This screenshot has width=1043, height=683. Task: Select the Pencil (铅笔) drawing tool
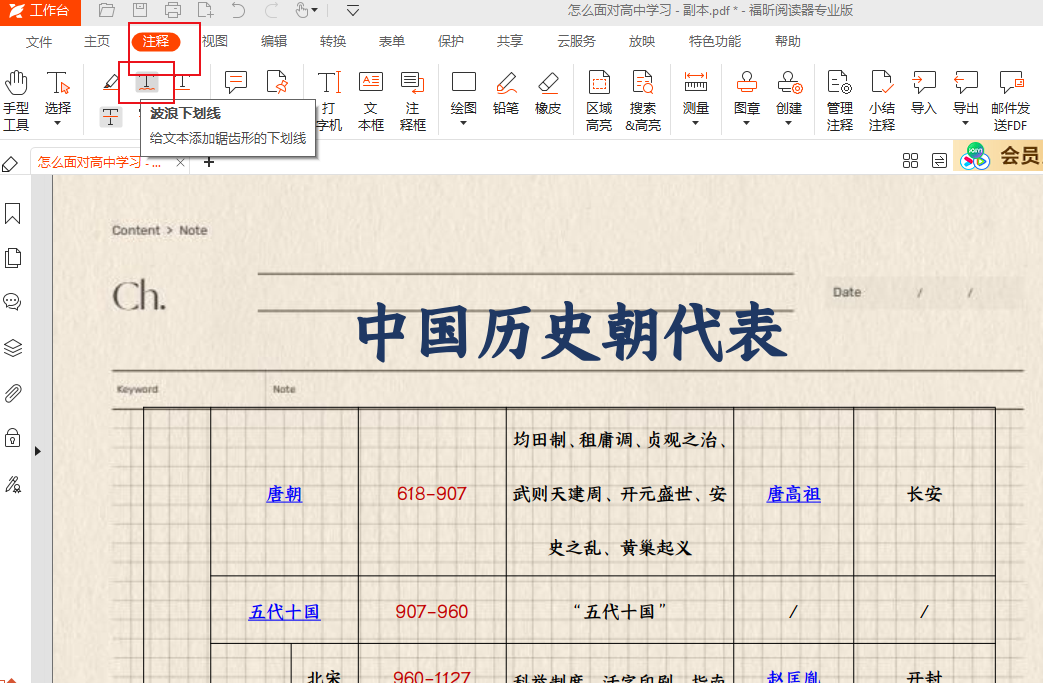pos(506,92)
